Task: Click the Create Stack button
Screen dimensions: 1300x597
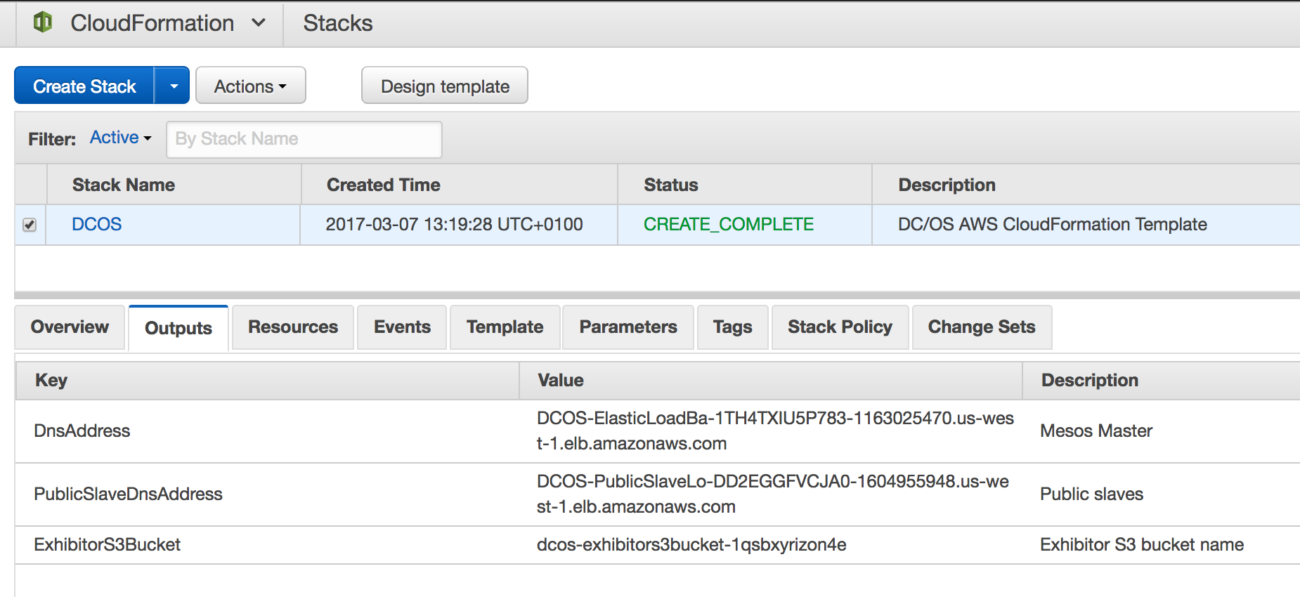Action: 84,86
